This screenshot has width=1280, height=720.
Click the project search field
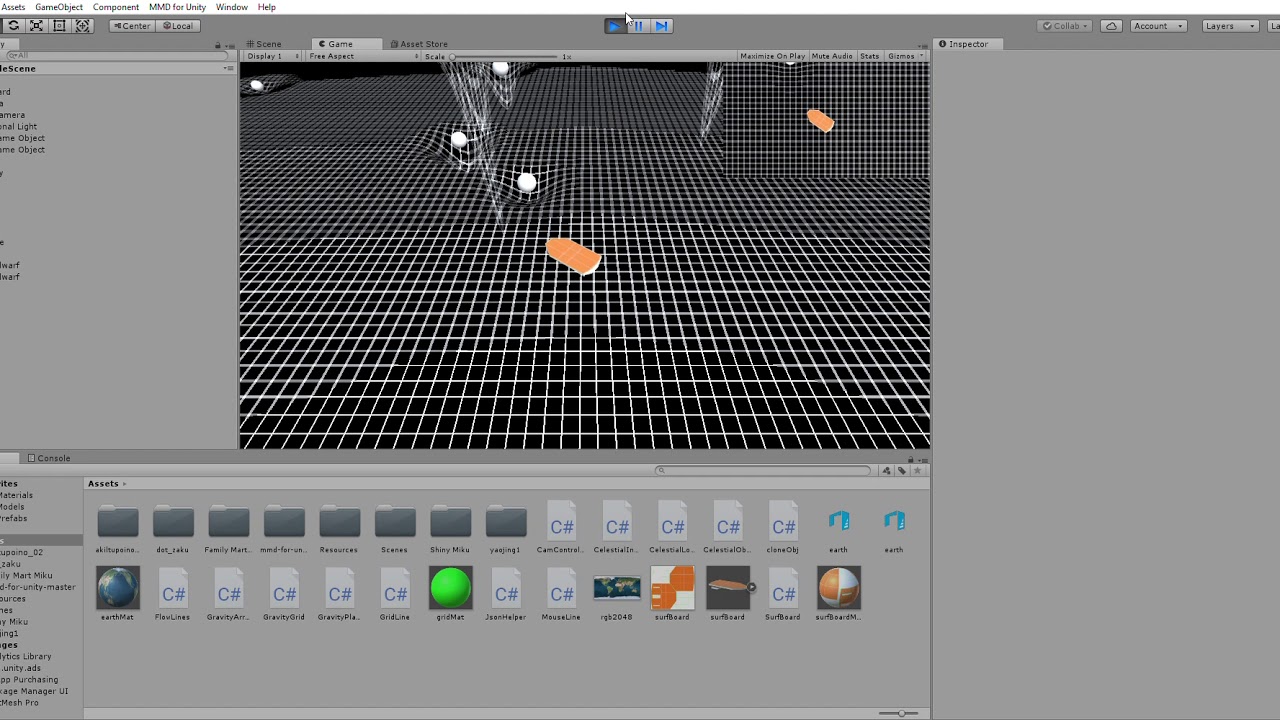point(764,470)
